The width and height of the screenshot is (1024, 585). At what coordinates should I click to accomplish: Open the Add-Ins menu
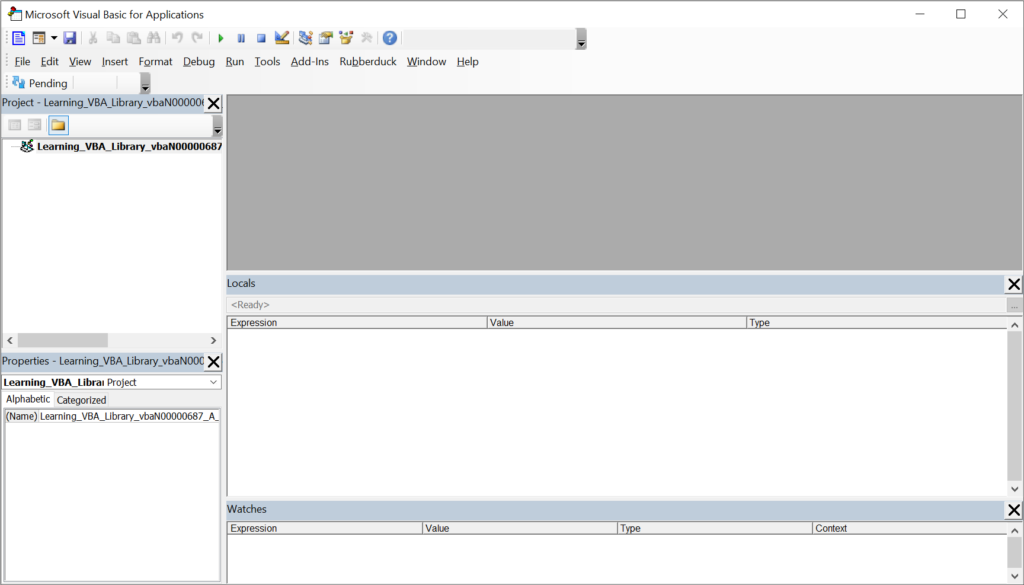[310, 61]
